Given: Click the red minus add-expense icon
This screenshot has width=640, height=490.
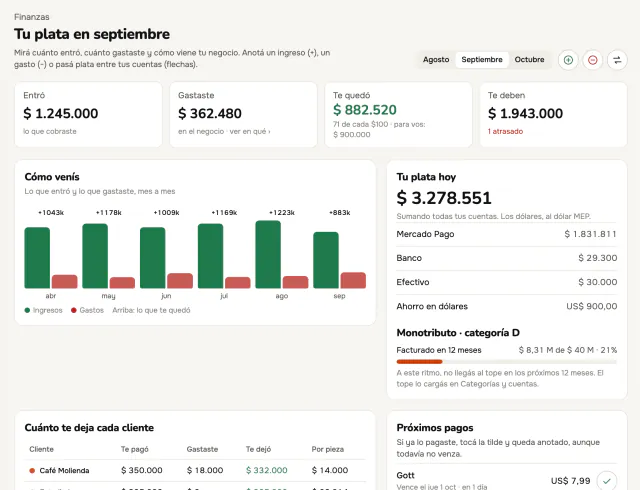Looking at the screenshot, I should coord(593,60).
